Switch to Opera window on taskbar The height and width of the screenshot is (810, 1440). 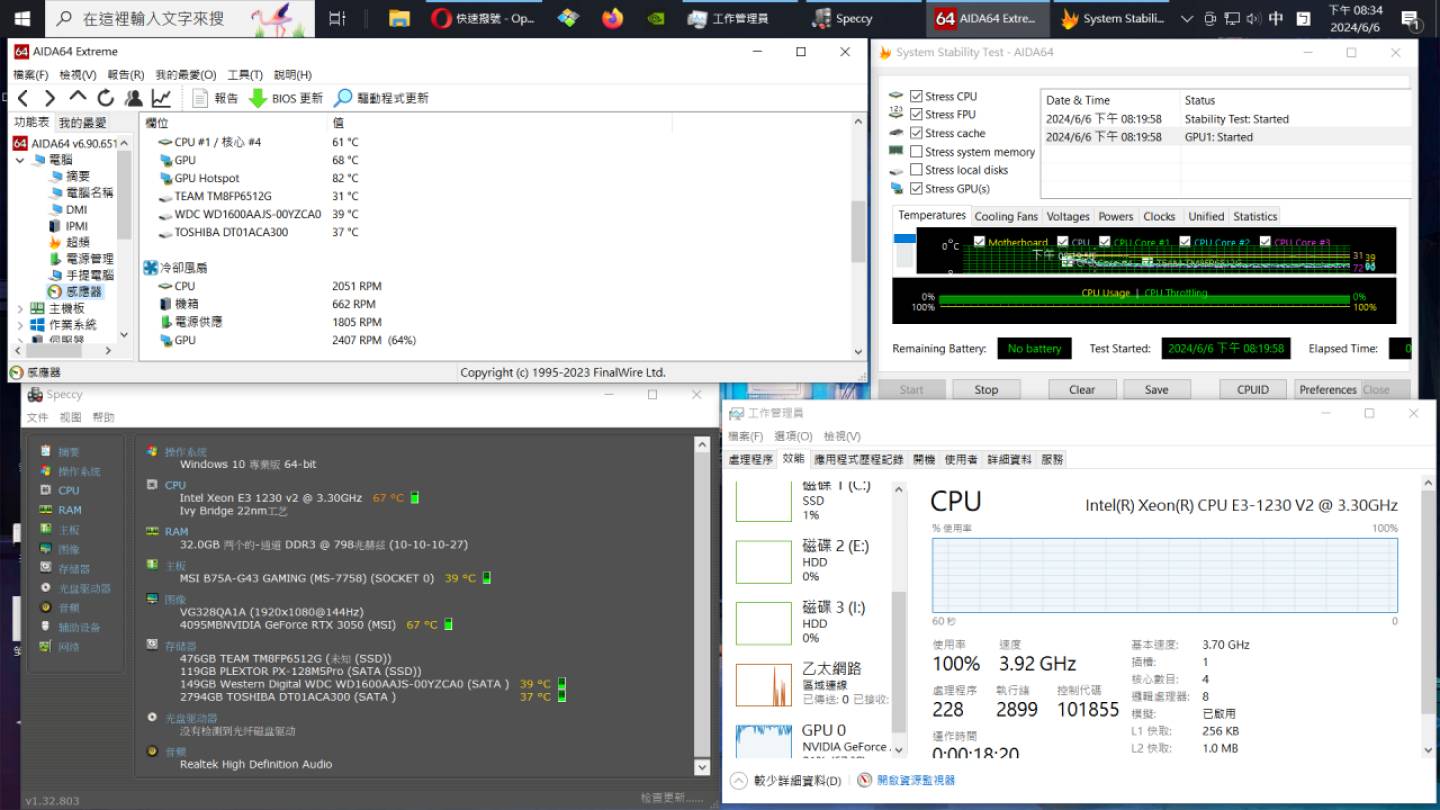click(x=483, y=18)
